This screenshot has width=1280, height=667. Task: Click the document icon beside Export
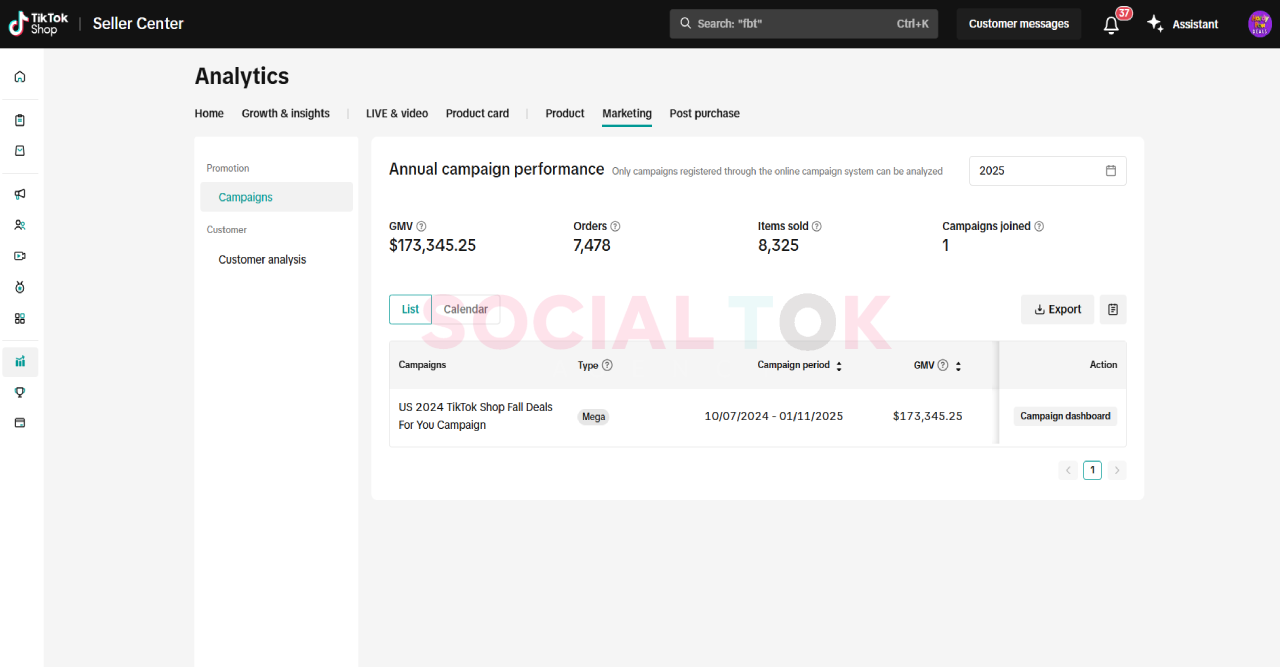coord(1113,310)
